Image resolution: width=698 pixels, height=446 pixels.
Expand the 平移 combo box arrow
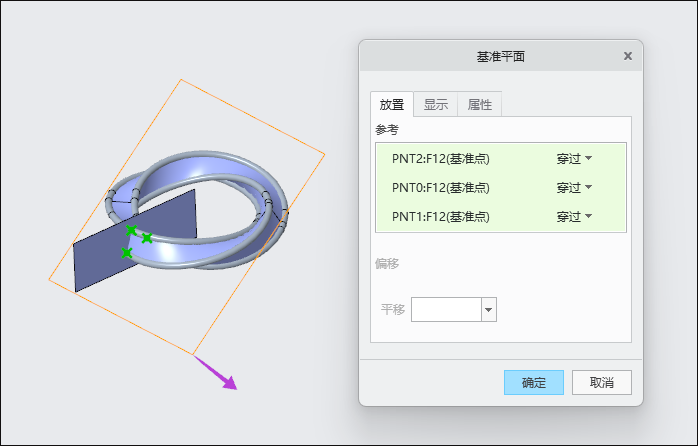(489, 309)
